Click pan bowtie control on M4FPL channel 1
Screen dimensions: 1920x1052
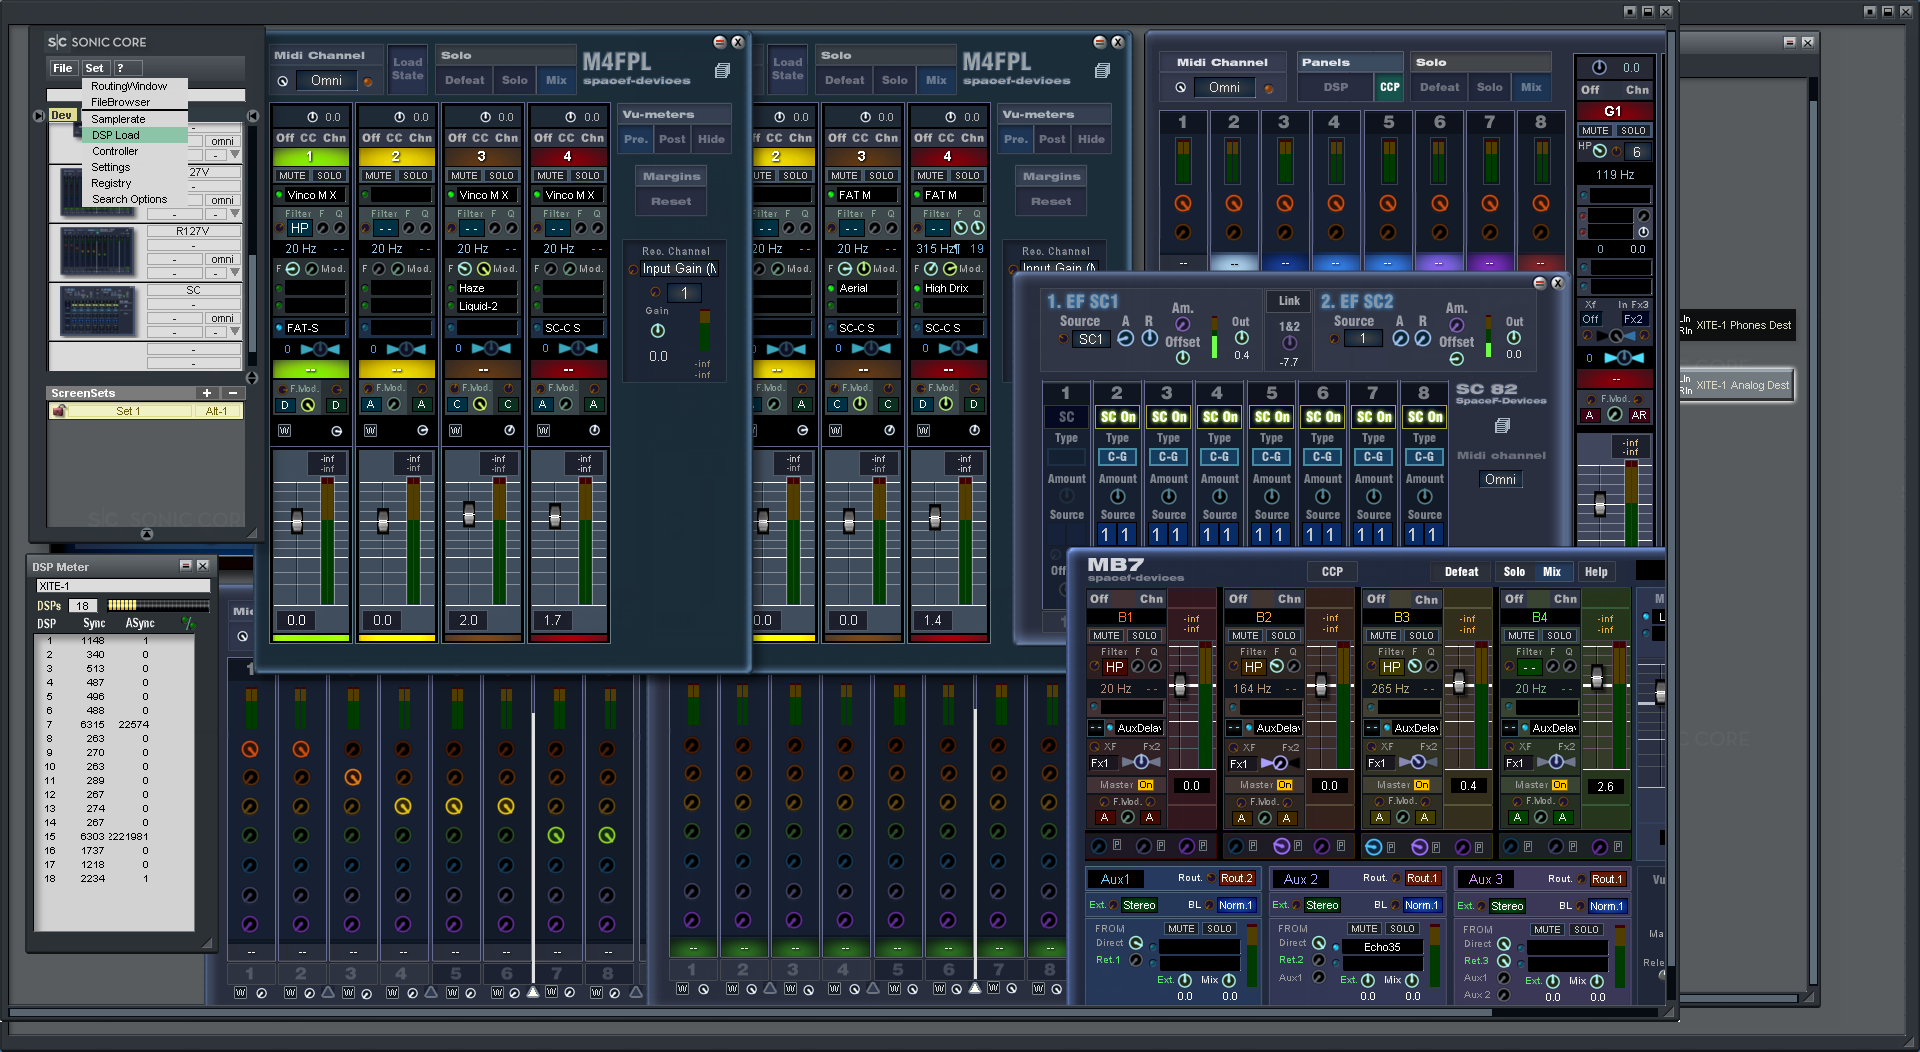coord(320,349)
